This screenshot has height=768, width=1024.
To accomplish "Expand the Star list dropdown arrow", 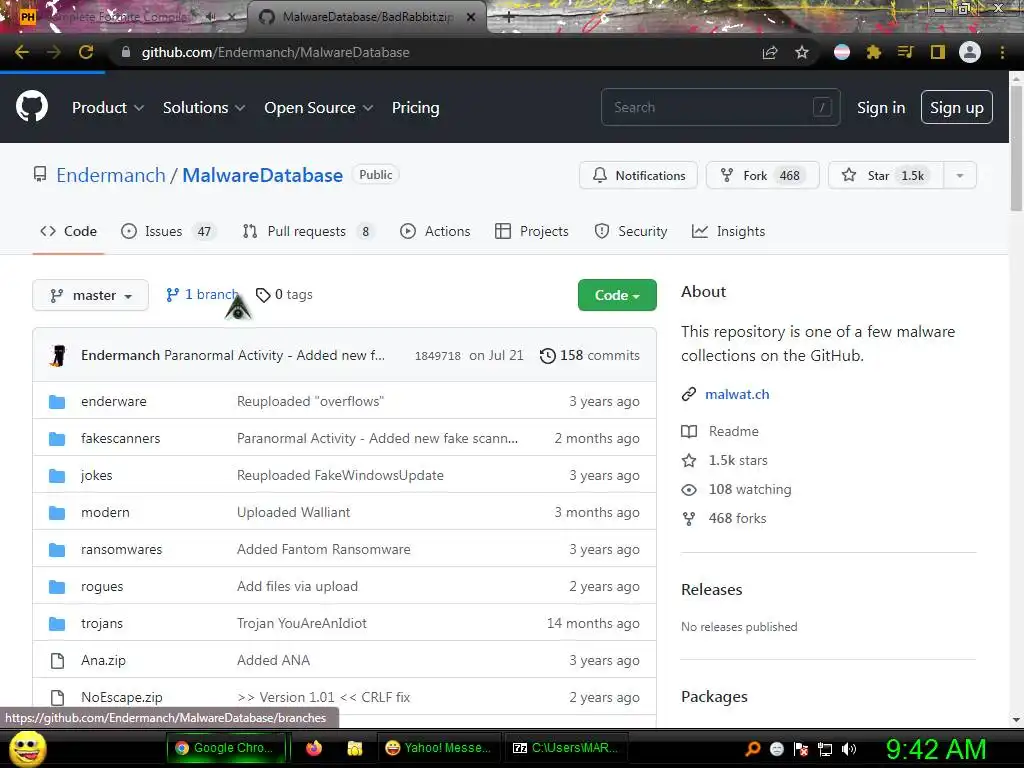I will click(x=960, y=175).
